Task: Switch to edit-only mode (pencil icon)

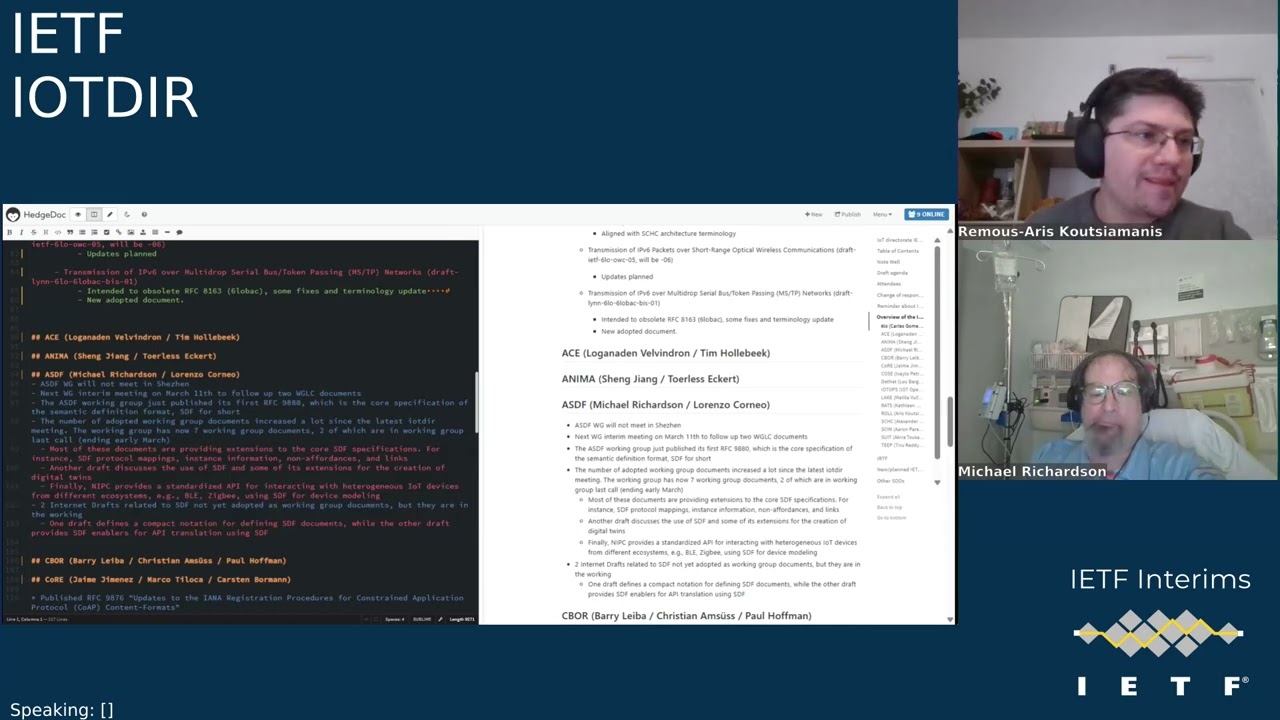Action: tap(110, 214)
